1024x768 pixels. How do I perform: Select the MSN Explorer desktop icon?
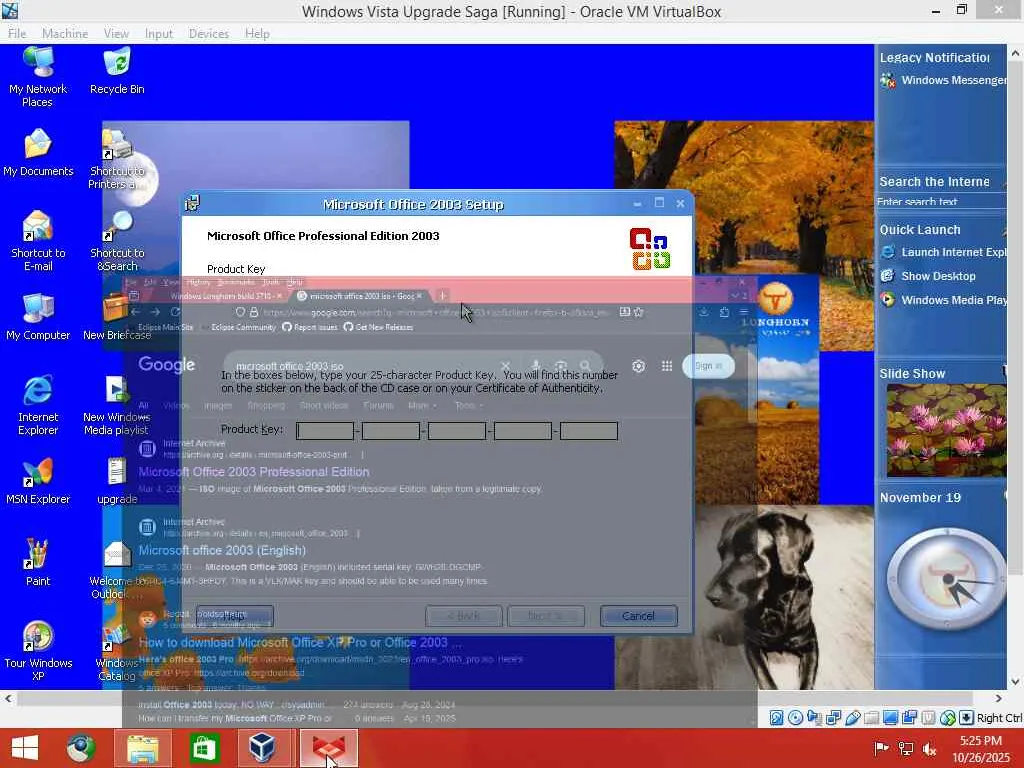click(38, 482)
